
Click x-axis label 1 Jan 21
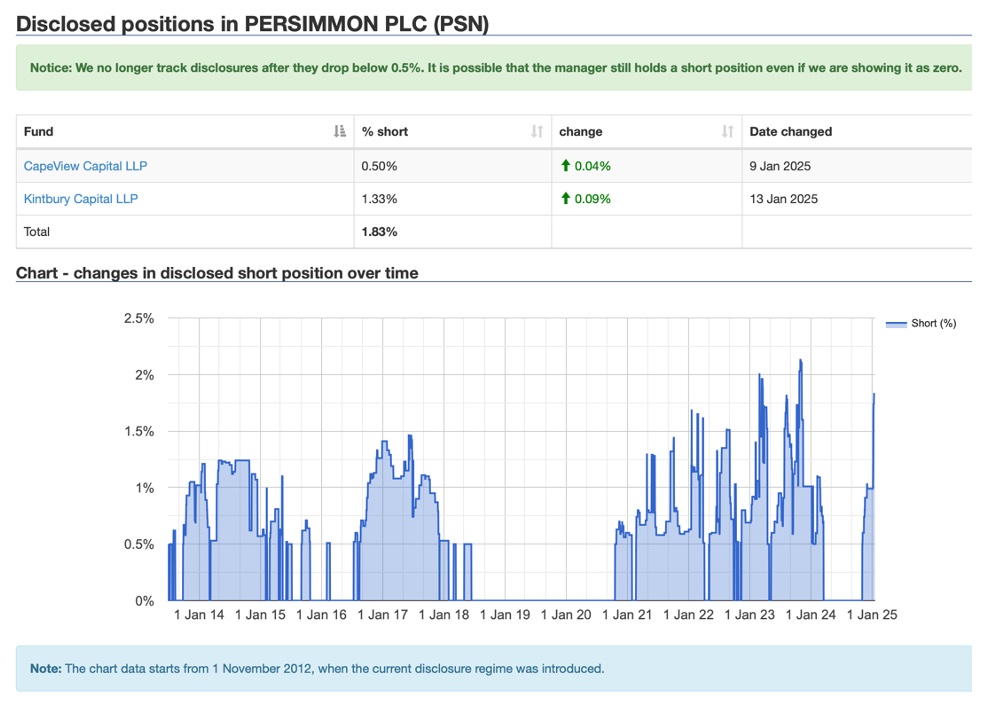tap(627, 614)
